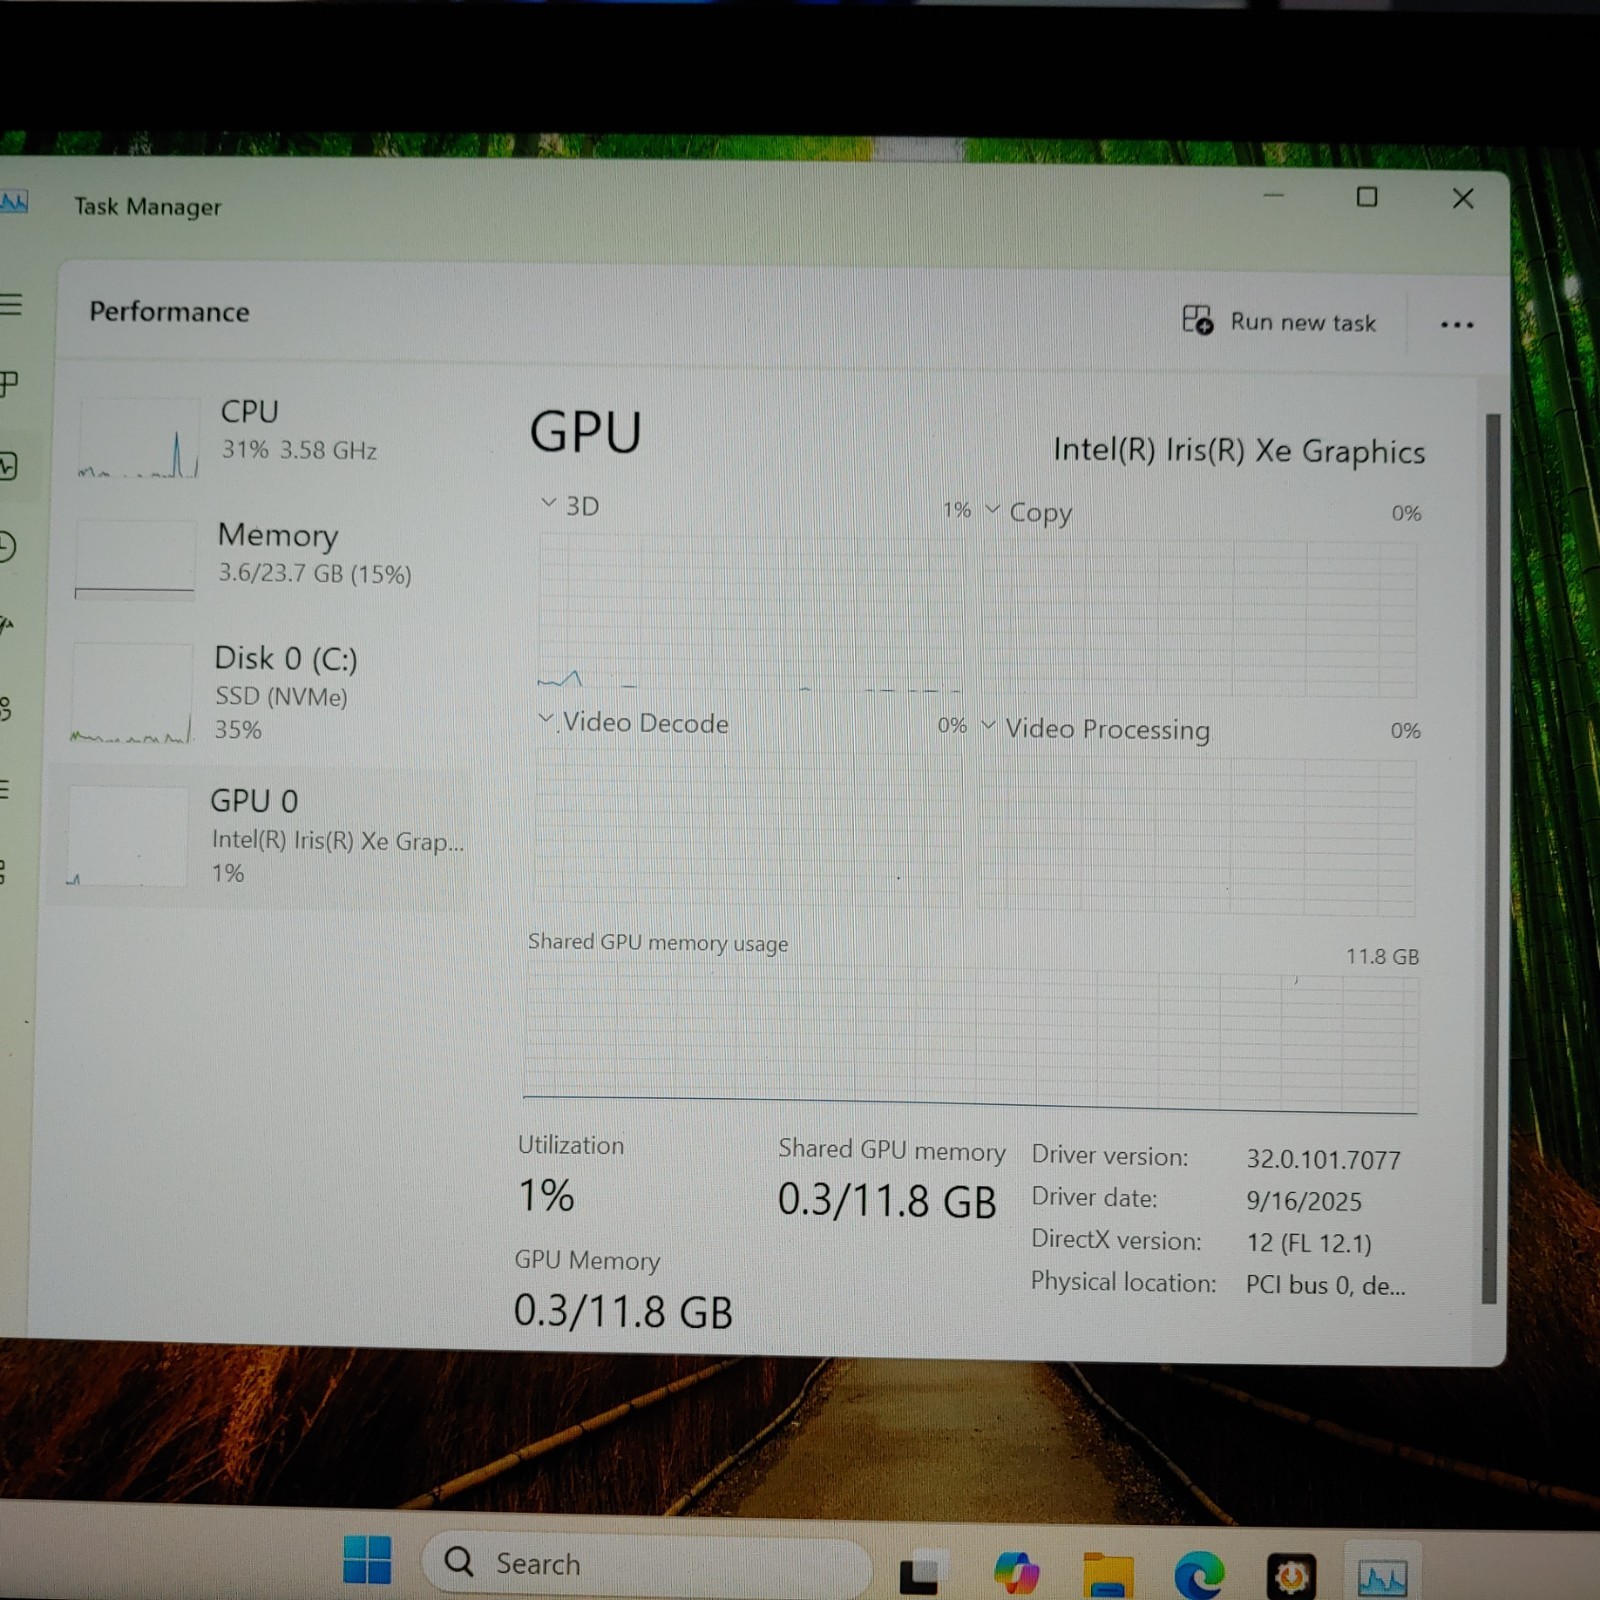Screen dimensions: 1600x1600
Task: Click the 'Physical location:' label
Action: pyautogui.click(x=1123, y=1282)
